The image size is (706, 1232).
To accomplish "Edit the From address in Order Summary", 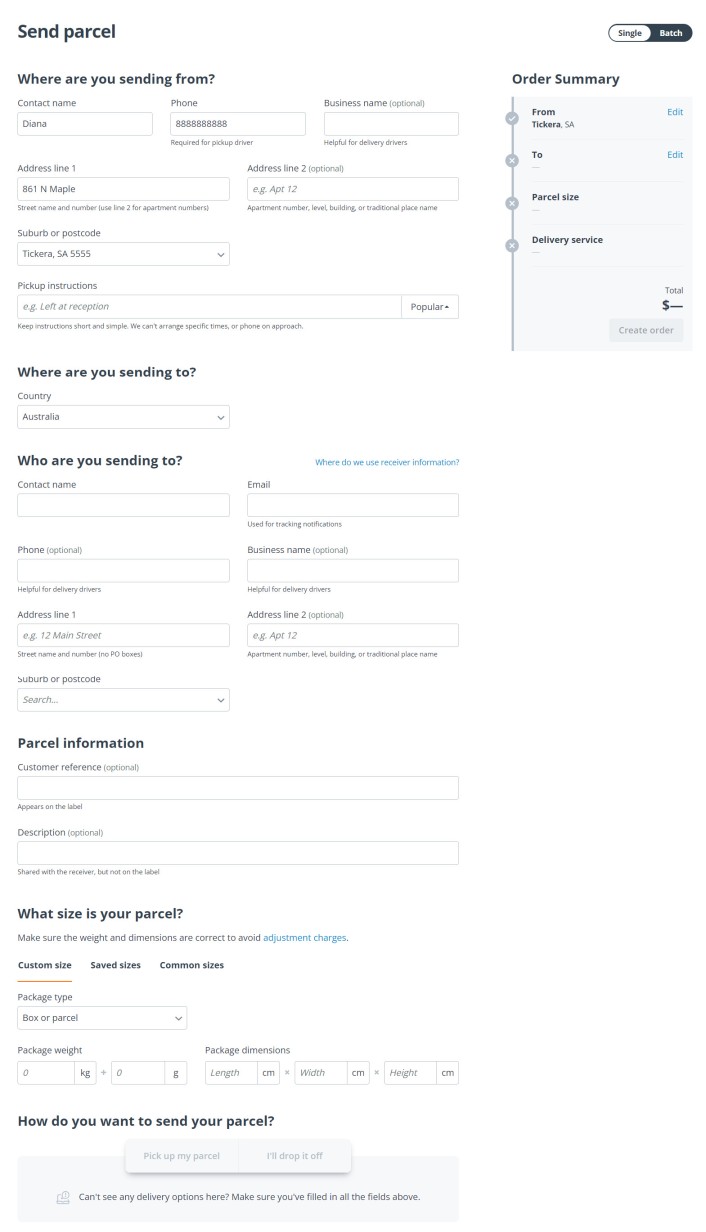I will click(x=675, y=112).
